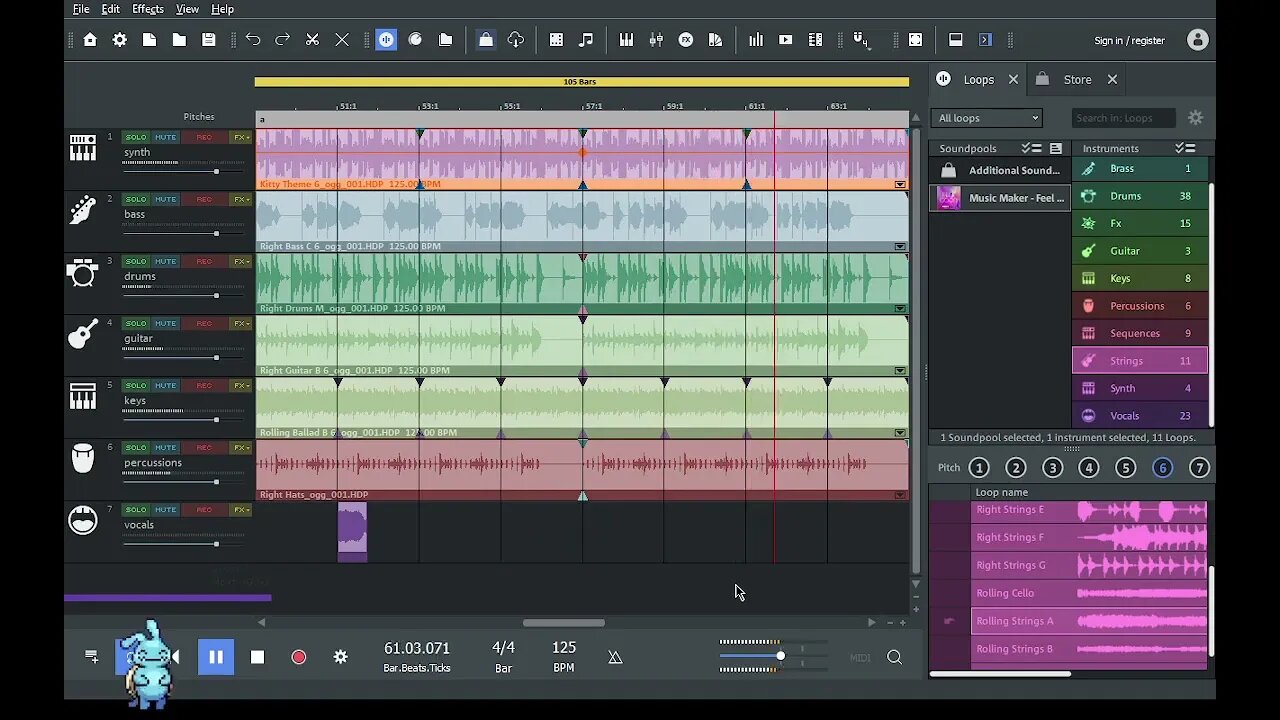Click the Home icon in the toolbar
Screen dimensions: 1280x720
(x=90, y=40)
